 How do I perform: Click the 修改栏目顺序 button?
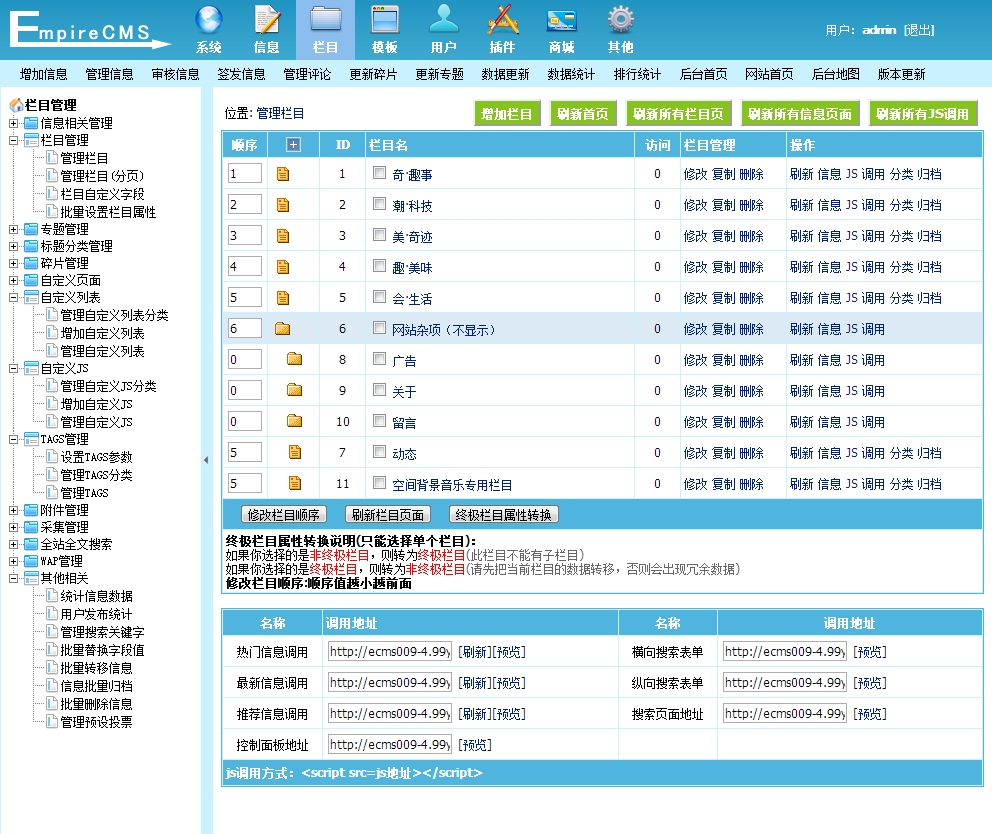[x=284, y=515]
